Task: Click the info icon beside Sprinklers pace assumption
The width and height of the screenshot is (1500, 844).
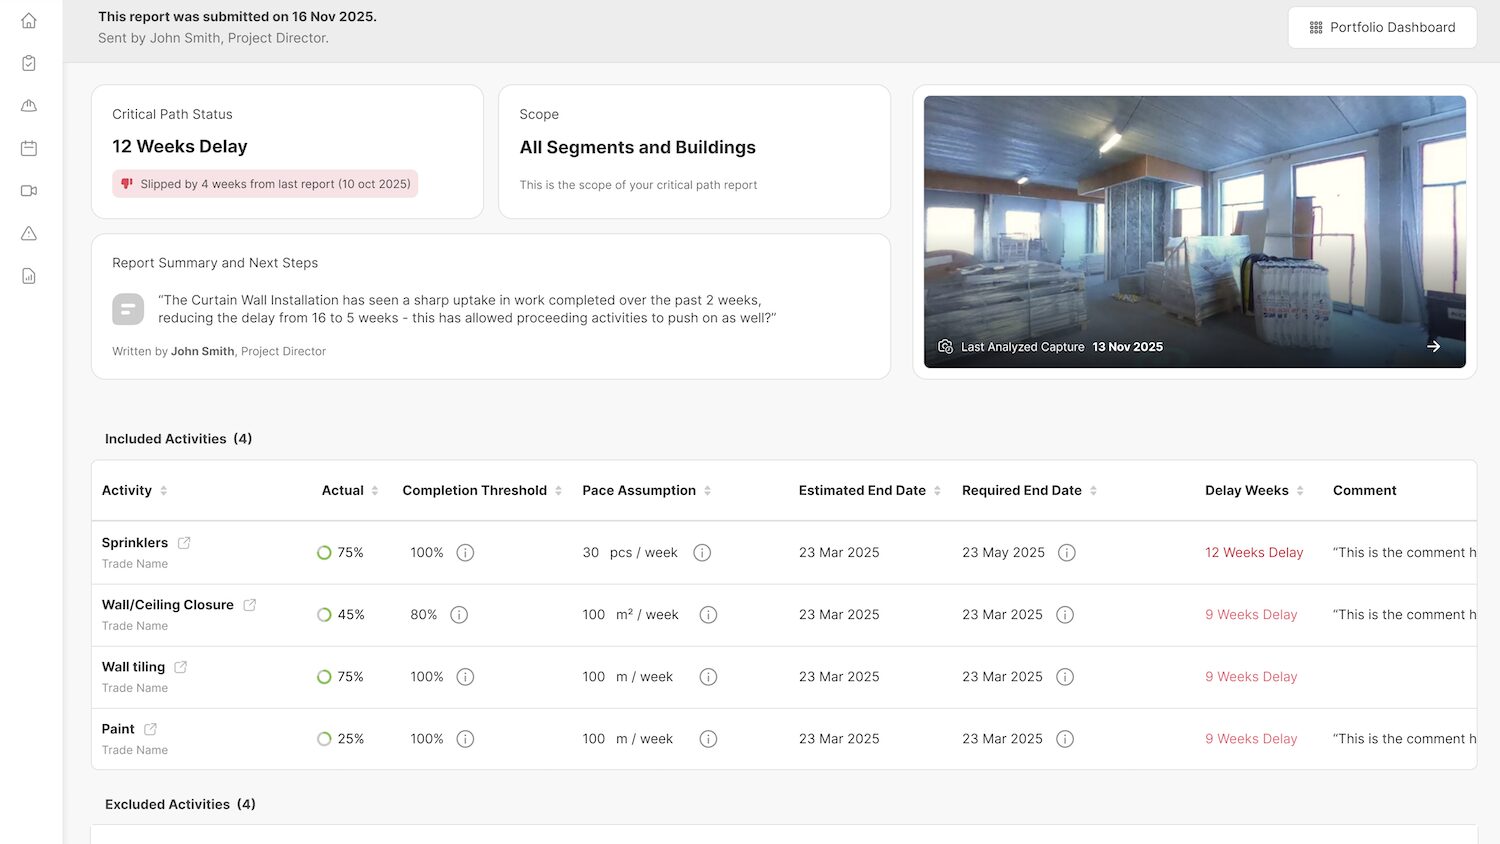Action: click(701, 552)
